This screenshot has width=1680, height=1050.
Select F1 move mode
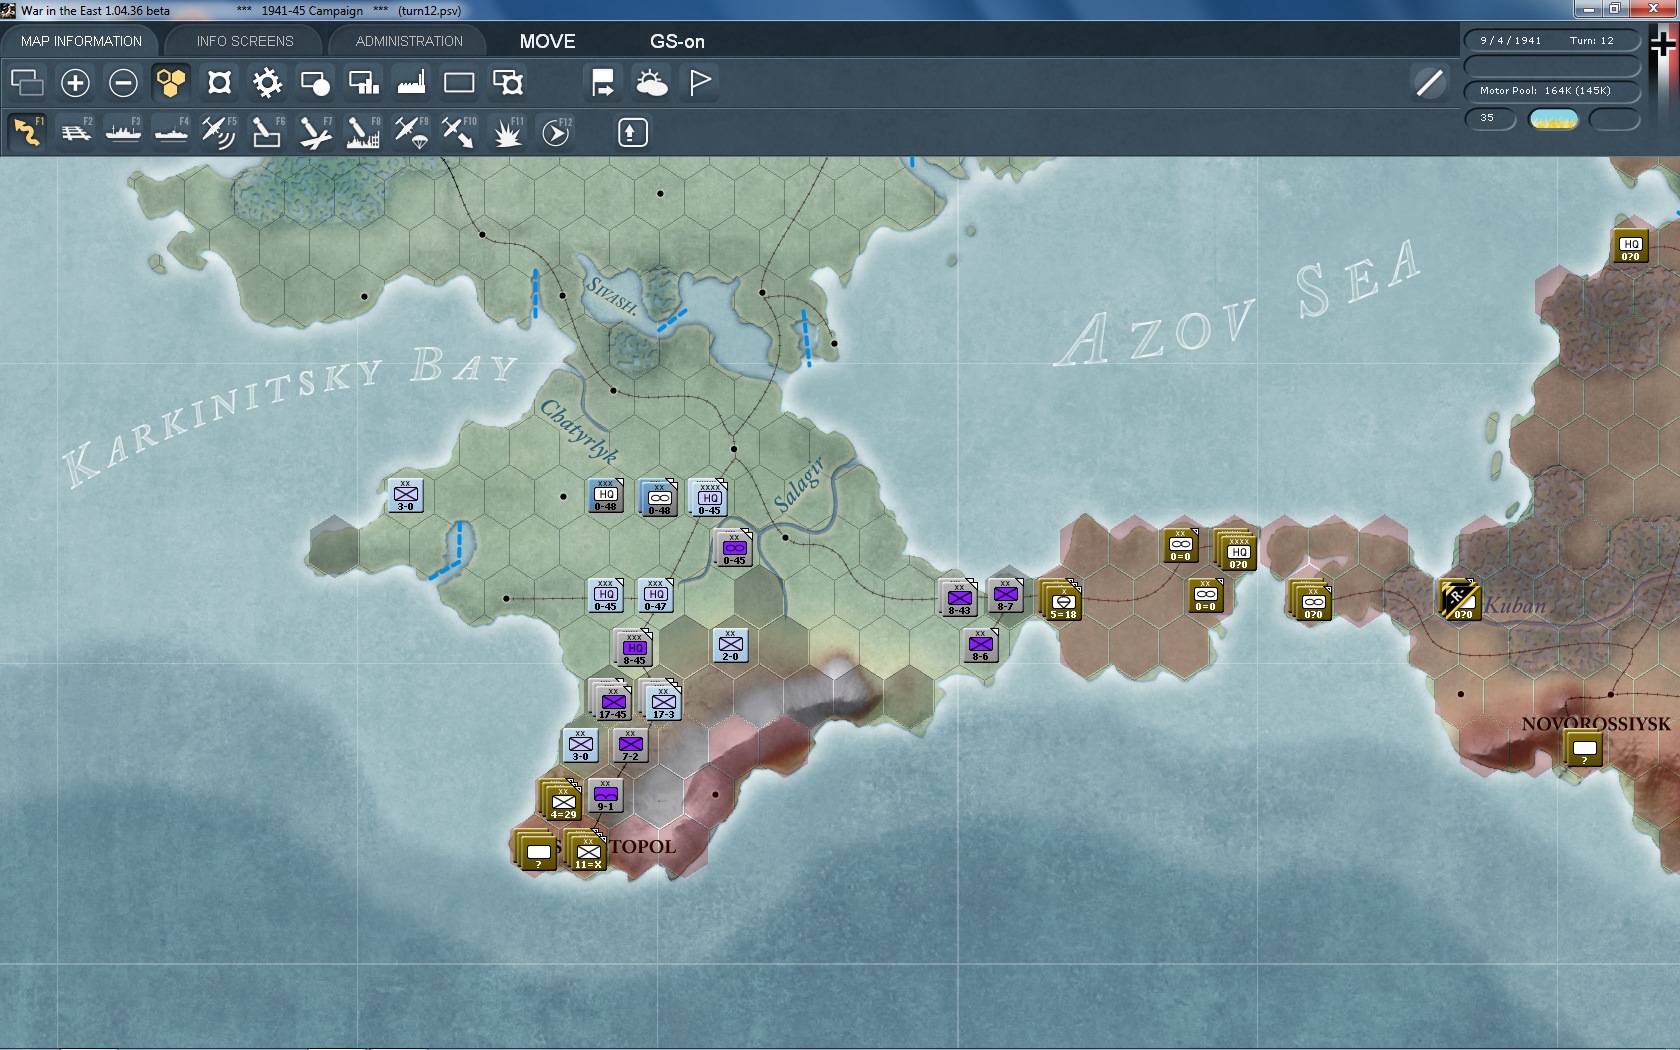click(x=27, y=132)
